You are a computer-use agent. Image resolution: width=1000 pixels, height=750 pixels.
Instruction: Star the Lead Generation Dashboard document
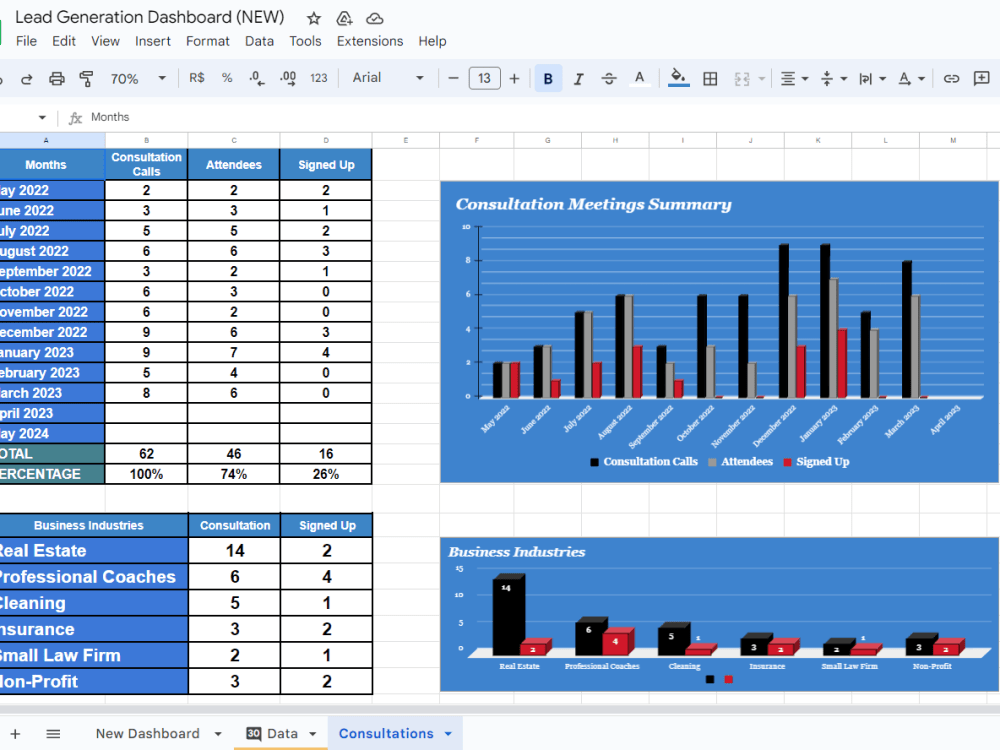click(x=313, y=18)
